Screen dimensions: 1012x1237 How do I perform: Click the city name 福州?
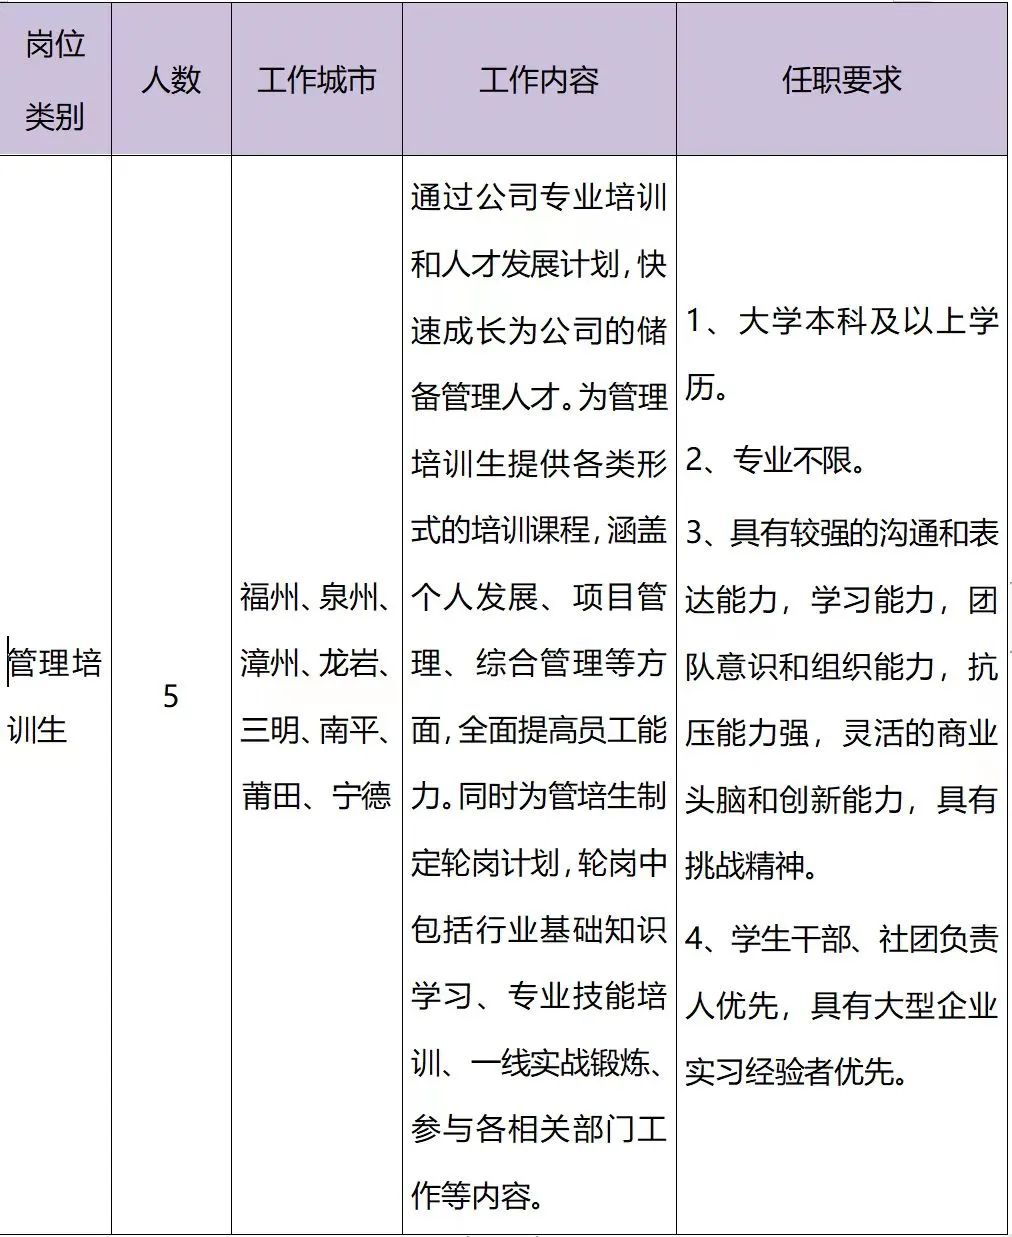pyautogui.click(x=270, y=598)
